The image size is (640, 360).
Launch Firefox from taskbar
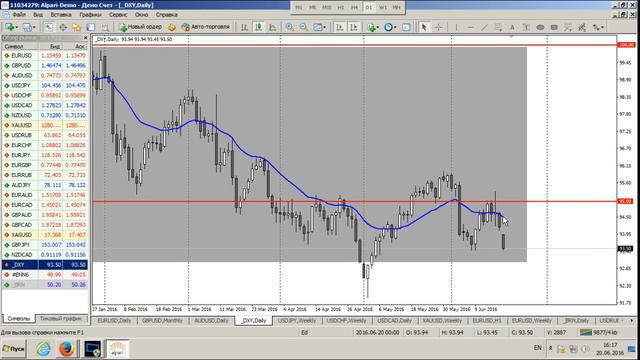(x=66, y=349)
